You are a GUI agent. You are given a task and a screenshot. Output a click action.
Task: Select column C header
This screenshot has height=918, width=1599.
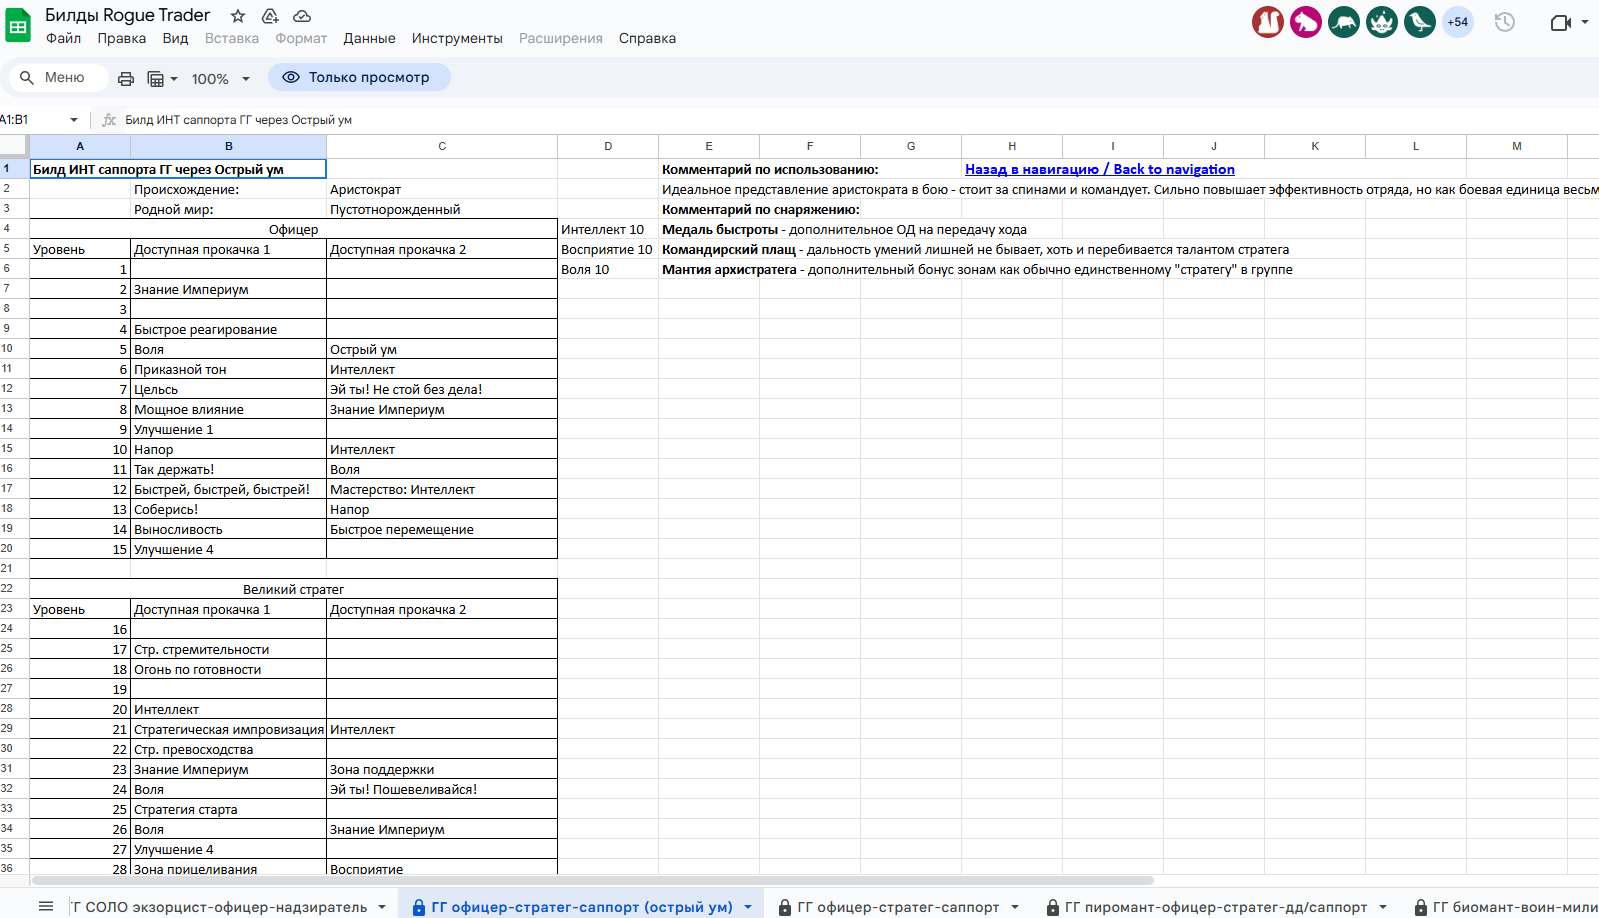click(x=442, y=146)
